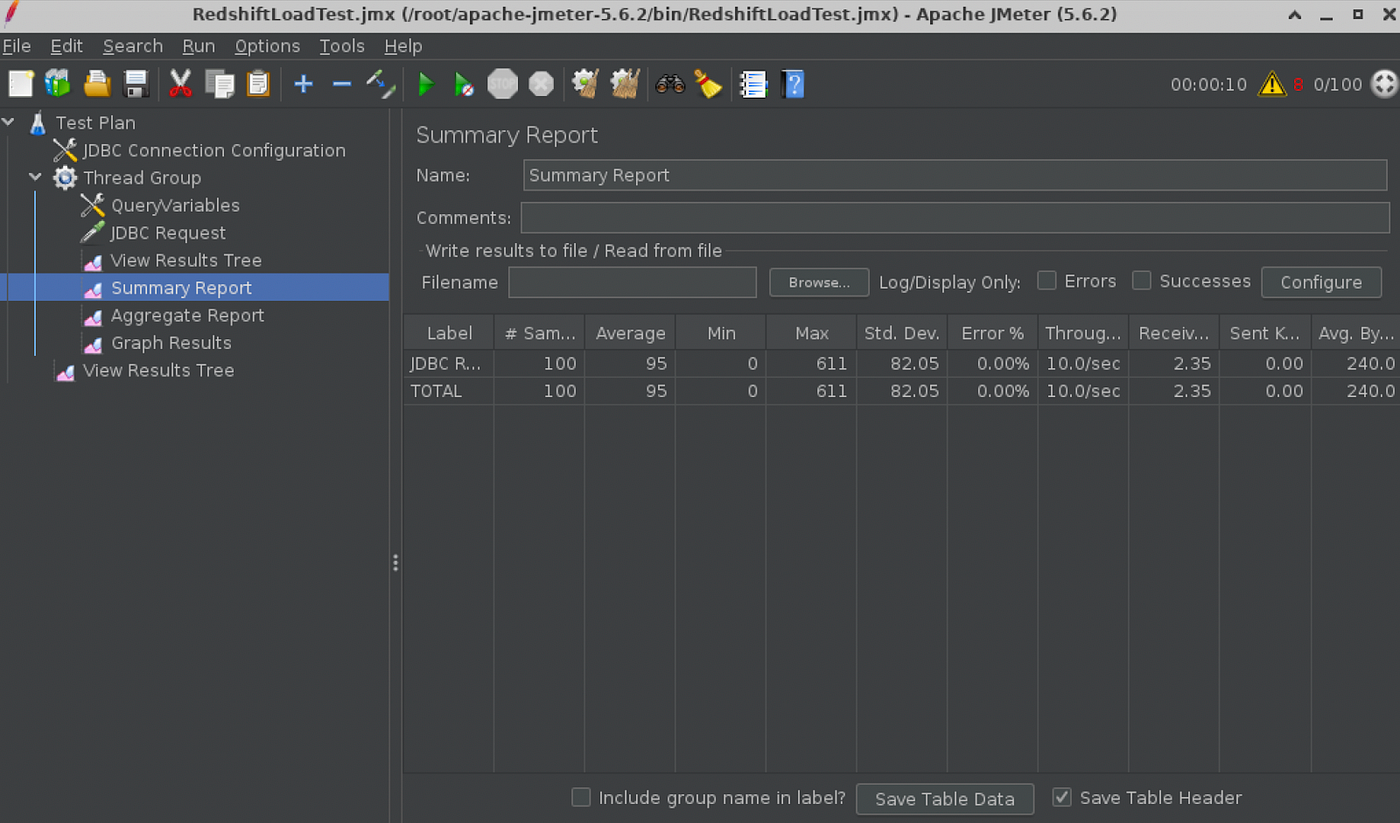Click the Filename input field

click(632, 282)
